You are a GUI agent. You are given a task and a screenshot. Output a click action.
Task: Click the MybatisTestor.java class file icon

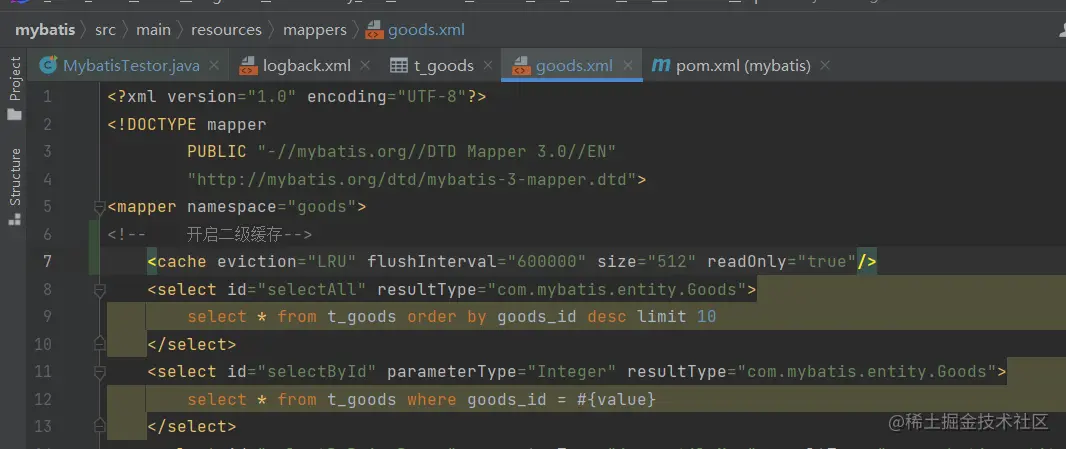(x=48, y=65)
